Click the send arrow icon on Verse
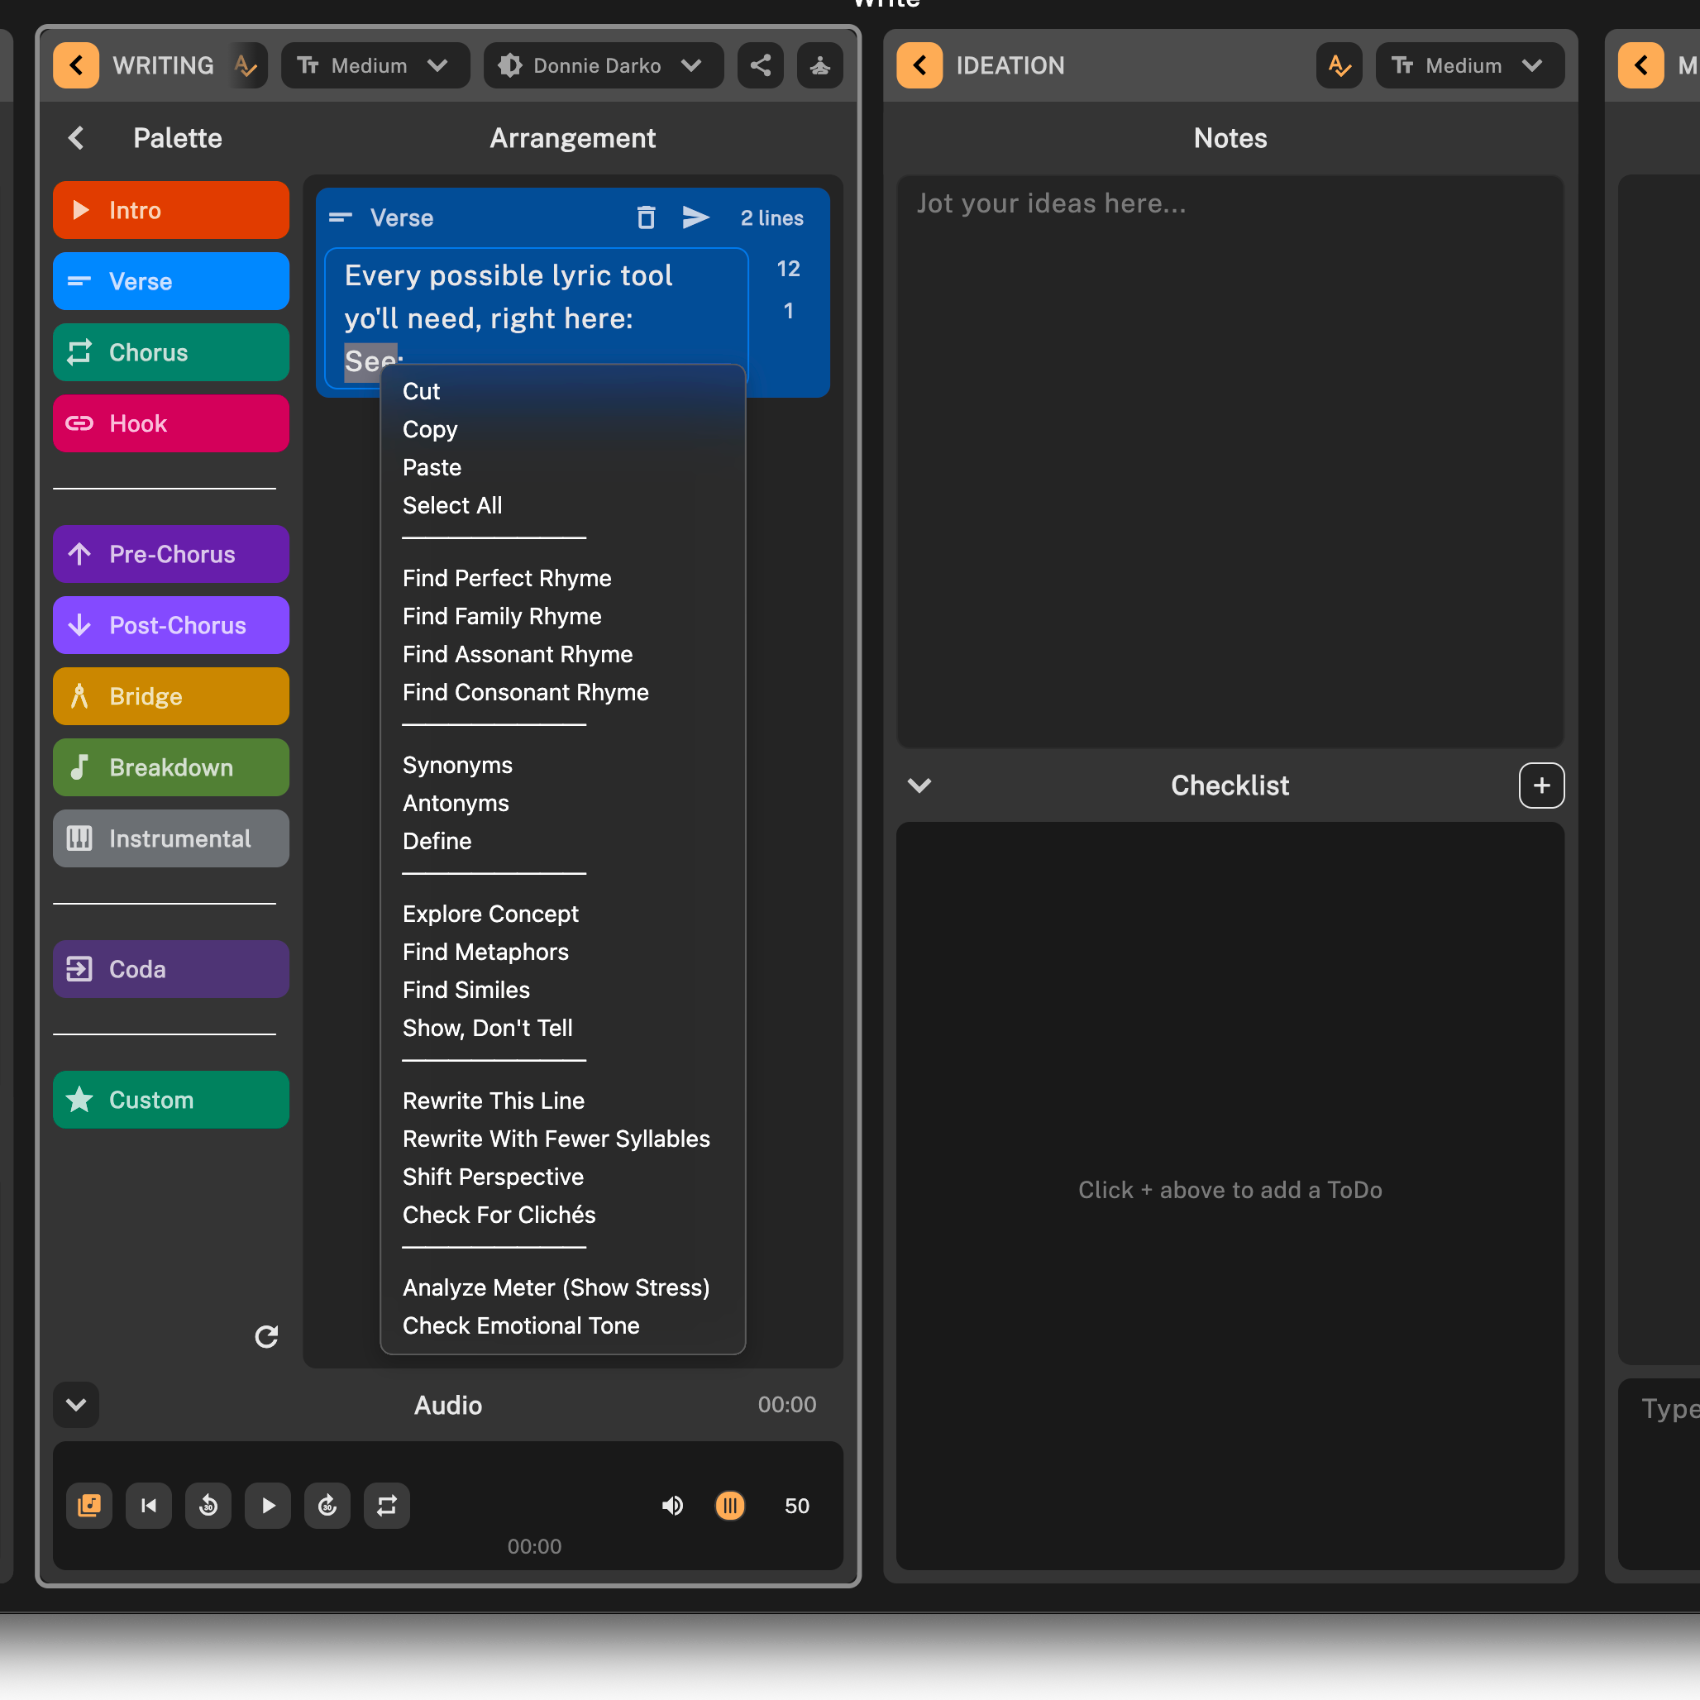 pos(696,218)
